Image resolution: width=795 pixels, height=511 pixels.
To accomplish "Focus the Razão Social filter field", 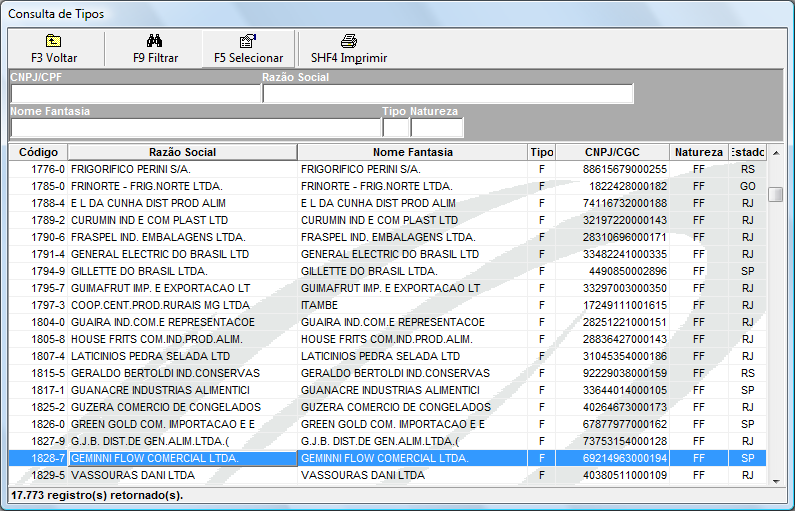I will tap(448, 94).
